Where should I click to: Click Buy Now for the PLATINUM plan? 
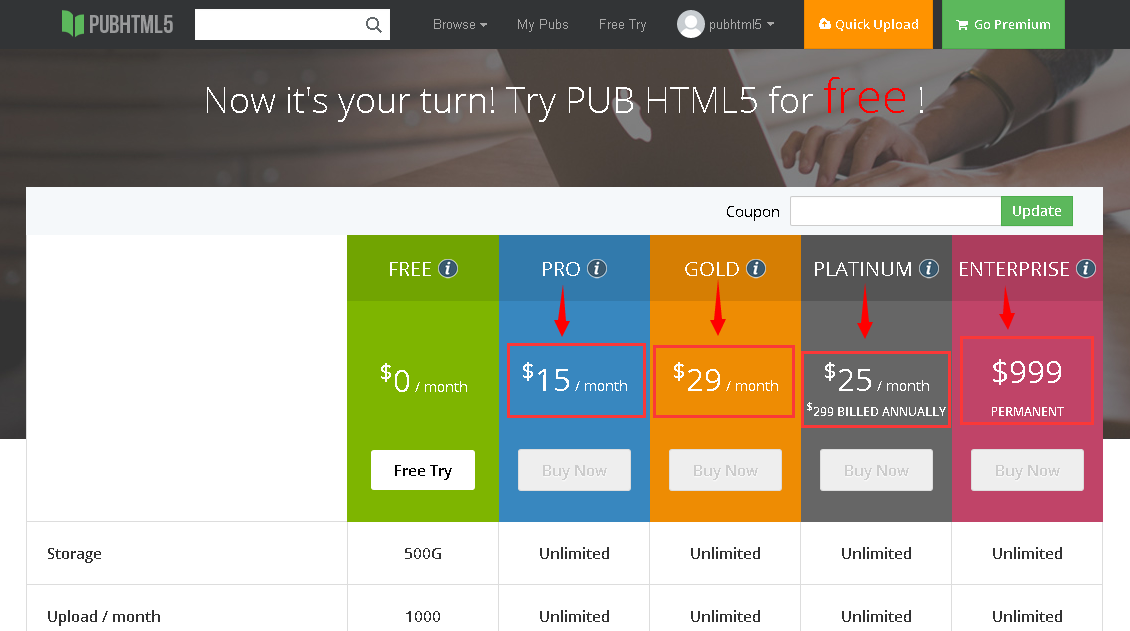876,470
